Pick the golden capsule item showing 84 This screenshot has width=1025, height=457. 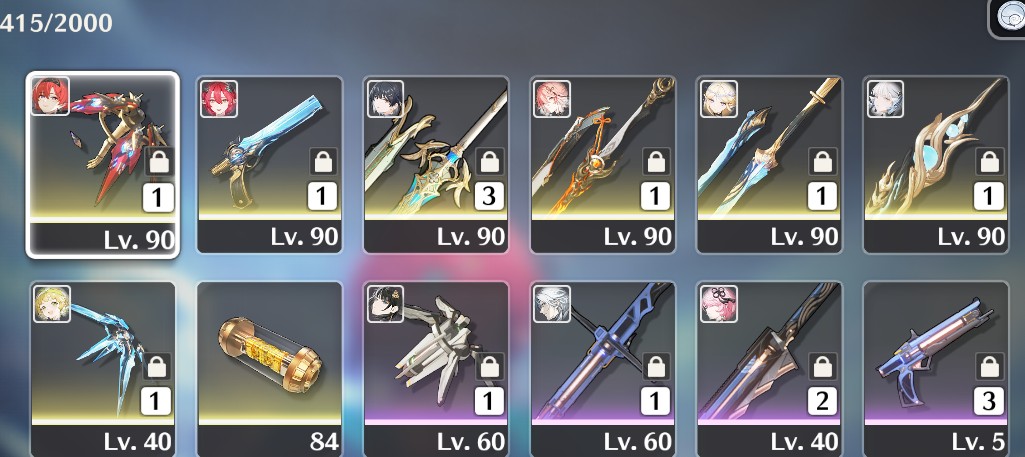pyautogui.click(x=269, y=369)
